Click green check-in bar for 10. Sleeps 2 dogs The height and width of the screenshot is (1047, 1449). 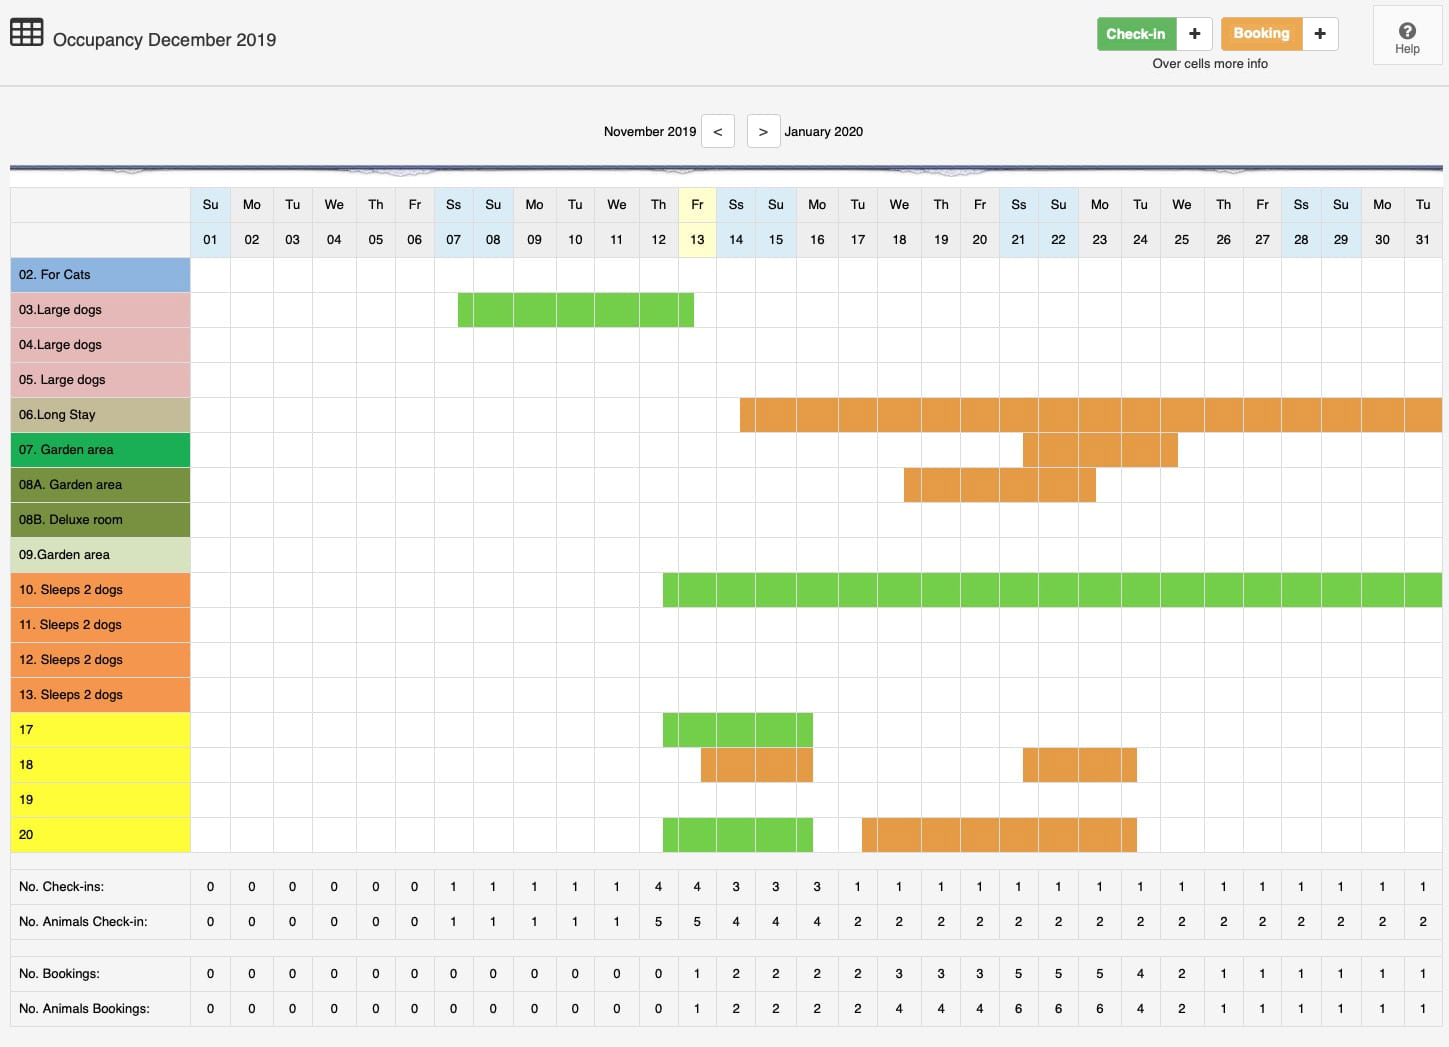coord(1050,590)
